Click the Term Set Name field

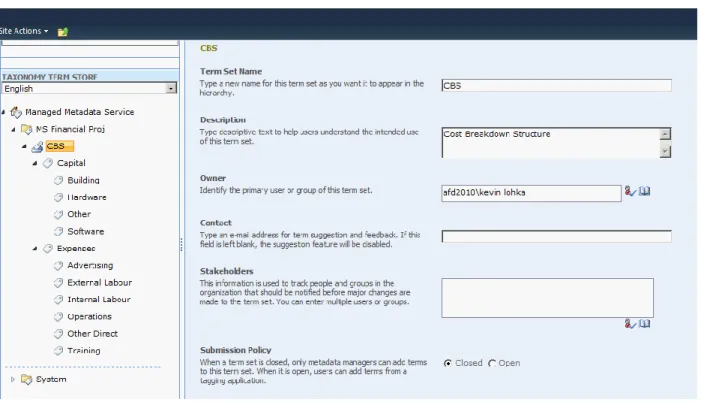557,85
